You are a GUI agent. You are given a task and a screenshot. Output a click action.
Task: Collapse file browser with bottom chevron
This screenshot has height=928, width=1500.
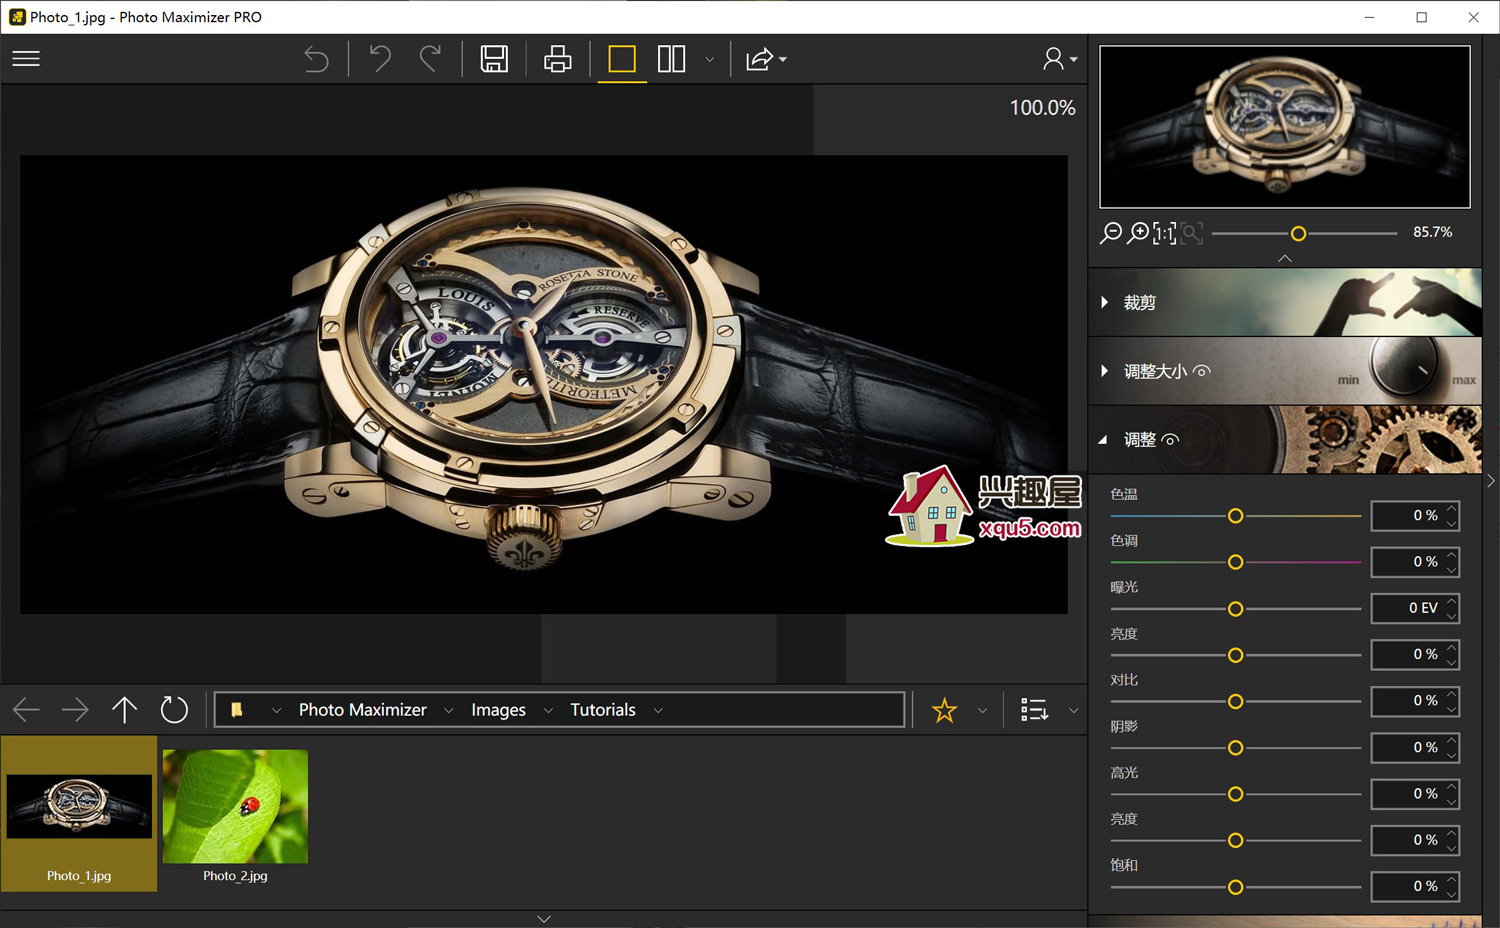[544, 919]
